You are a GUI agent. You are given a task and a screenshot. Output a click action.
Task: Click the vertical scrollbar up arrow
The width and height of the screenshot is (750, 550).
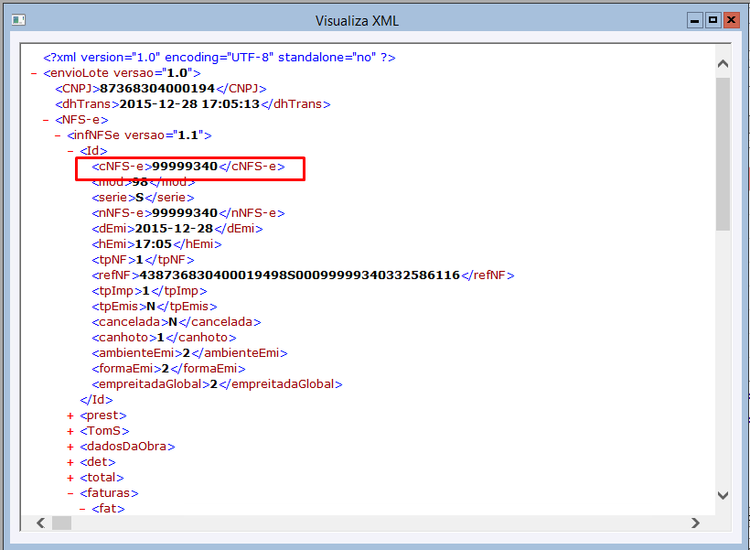tap(723, 63)
